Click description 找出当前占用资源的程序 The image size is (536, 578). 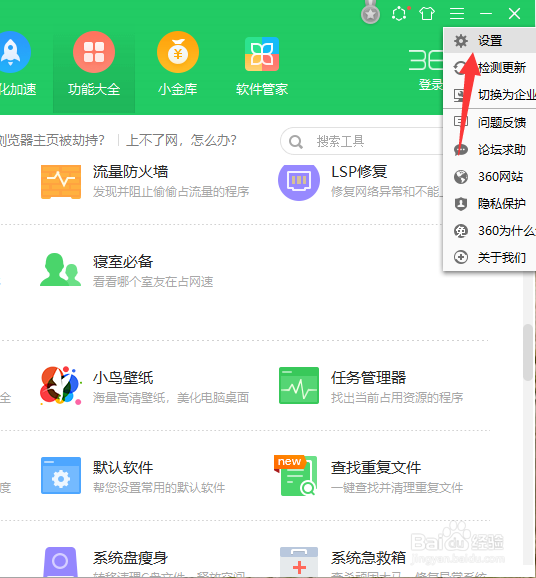pos(397,398)
